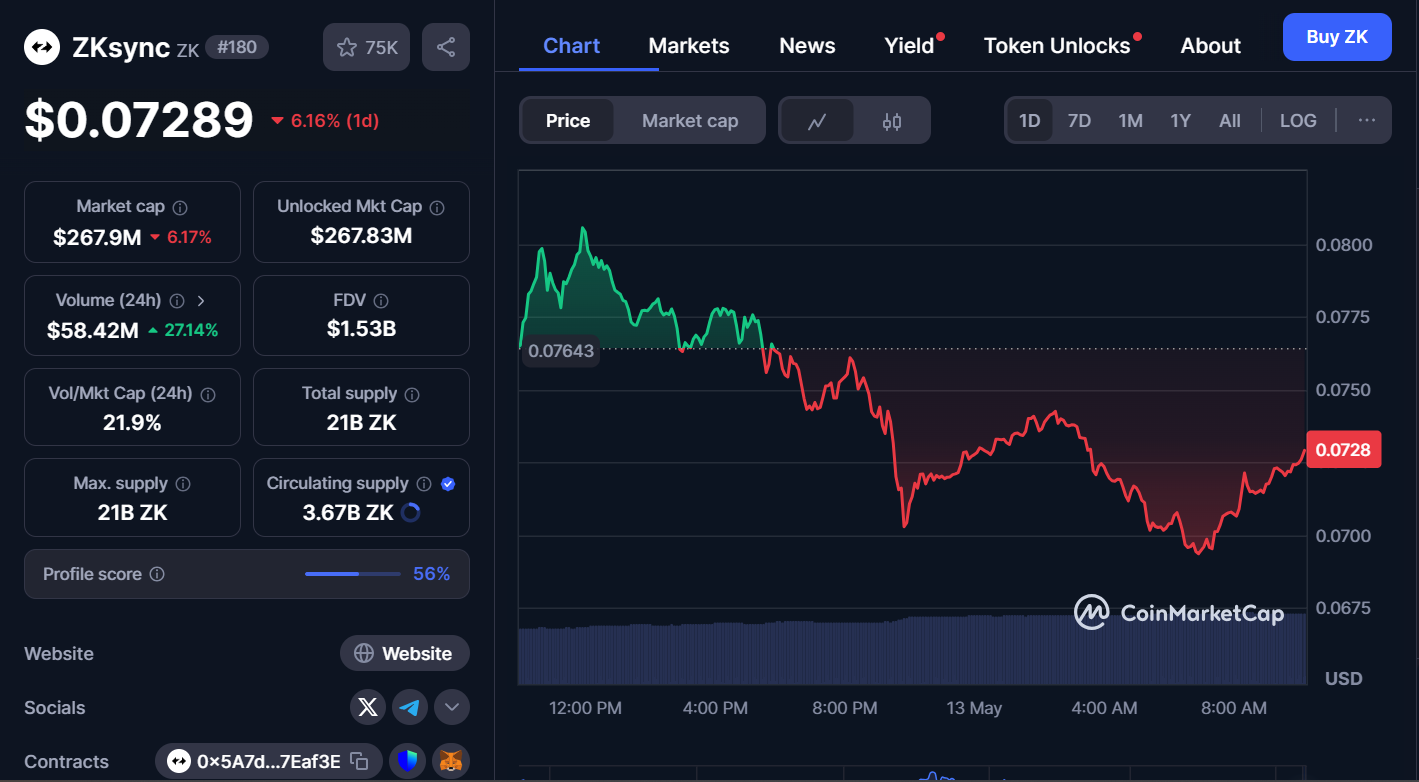Show Max. supply info icon
The width and height of the screenshot is (1419, 782).
[x=183, y=484]
